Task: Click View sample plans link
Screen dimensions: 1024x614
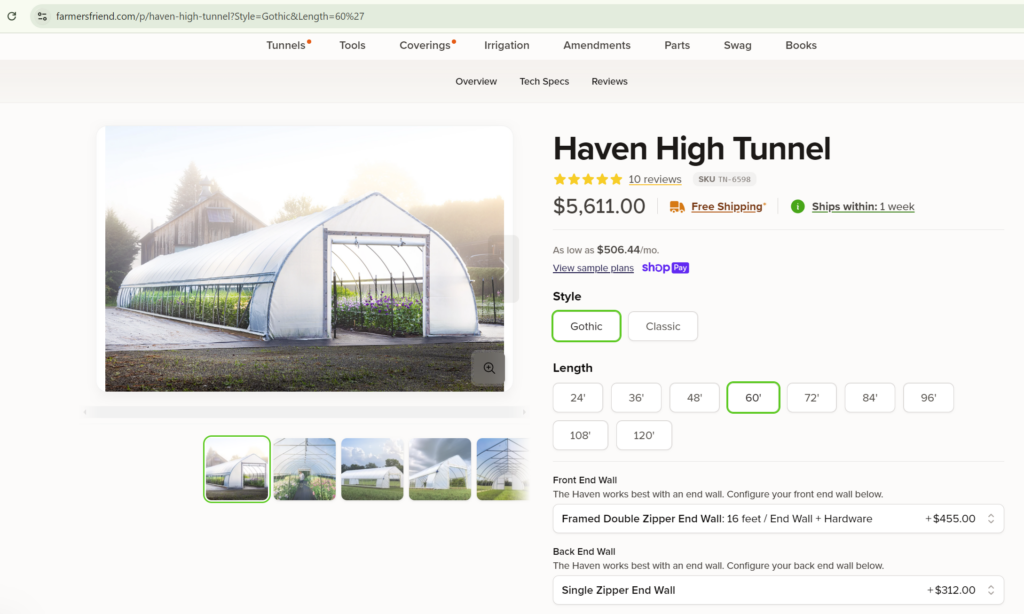Action: click(x=593, y=268)
